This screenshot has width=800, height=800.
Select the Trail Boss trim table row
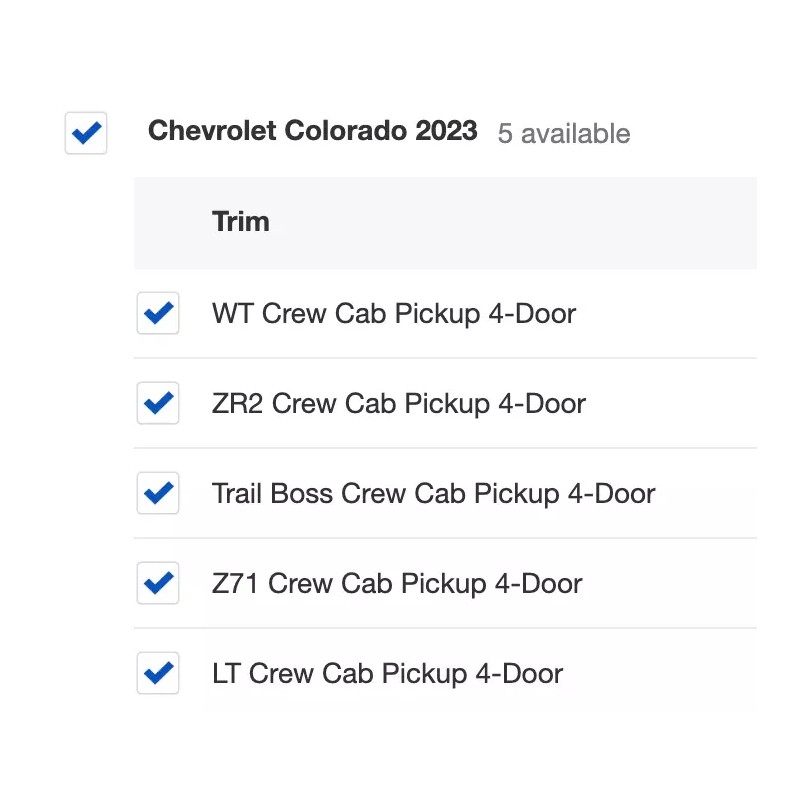[x=700, y=494]
